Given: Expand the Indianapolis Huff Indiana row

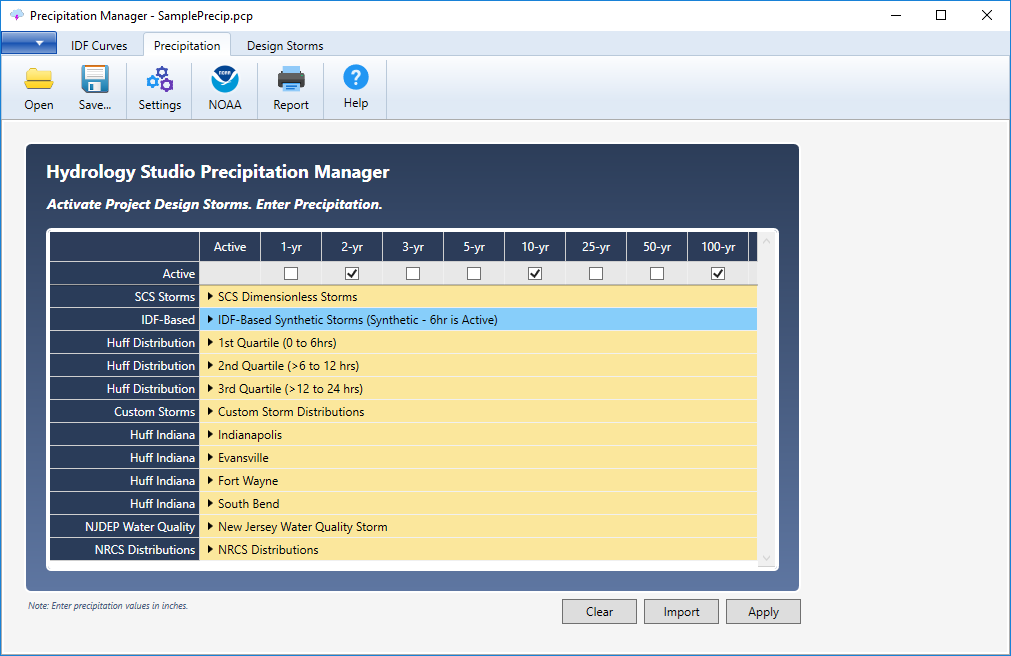Looking at the screenshot, I should (x=210, y=435).
